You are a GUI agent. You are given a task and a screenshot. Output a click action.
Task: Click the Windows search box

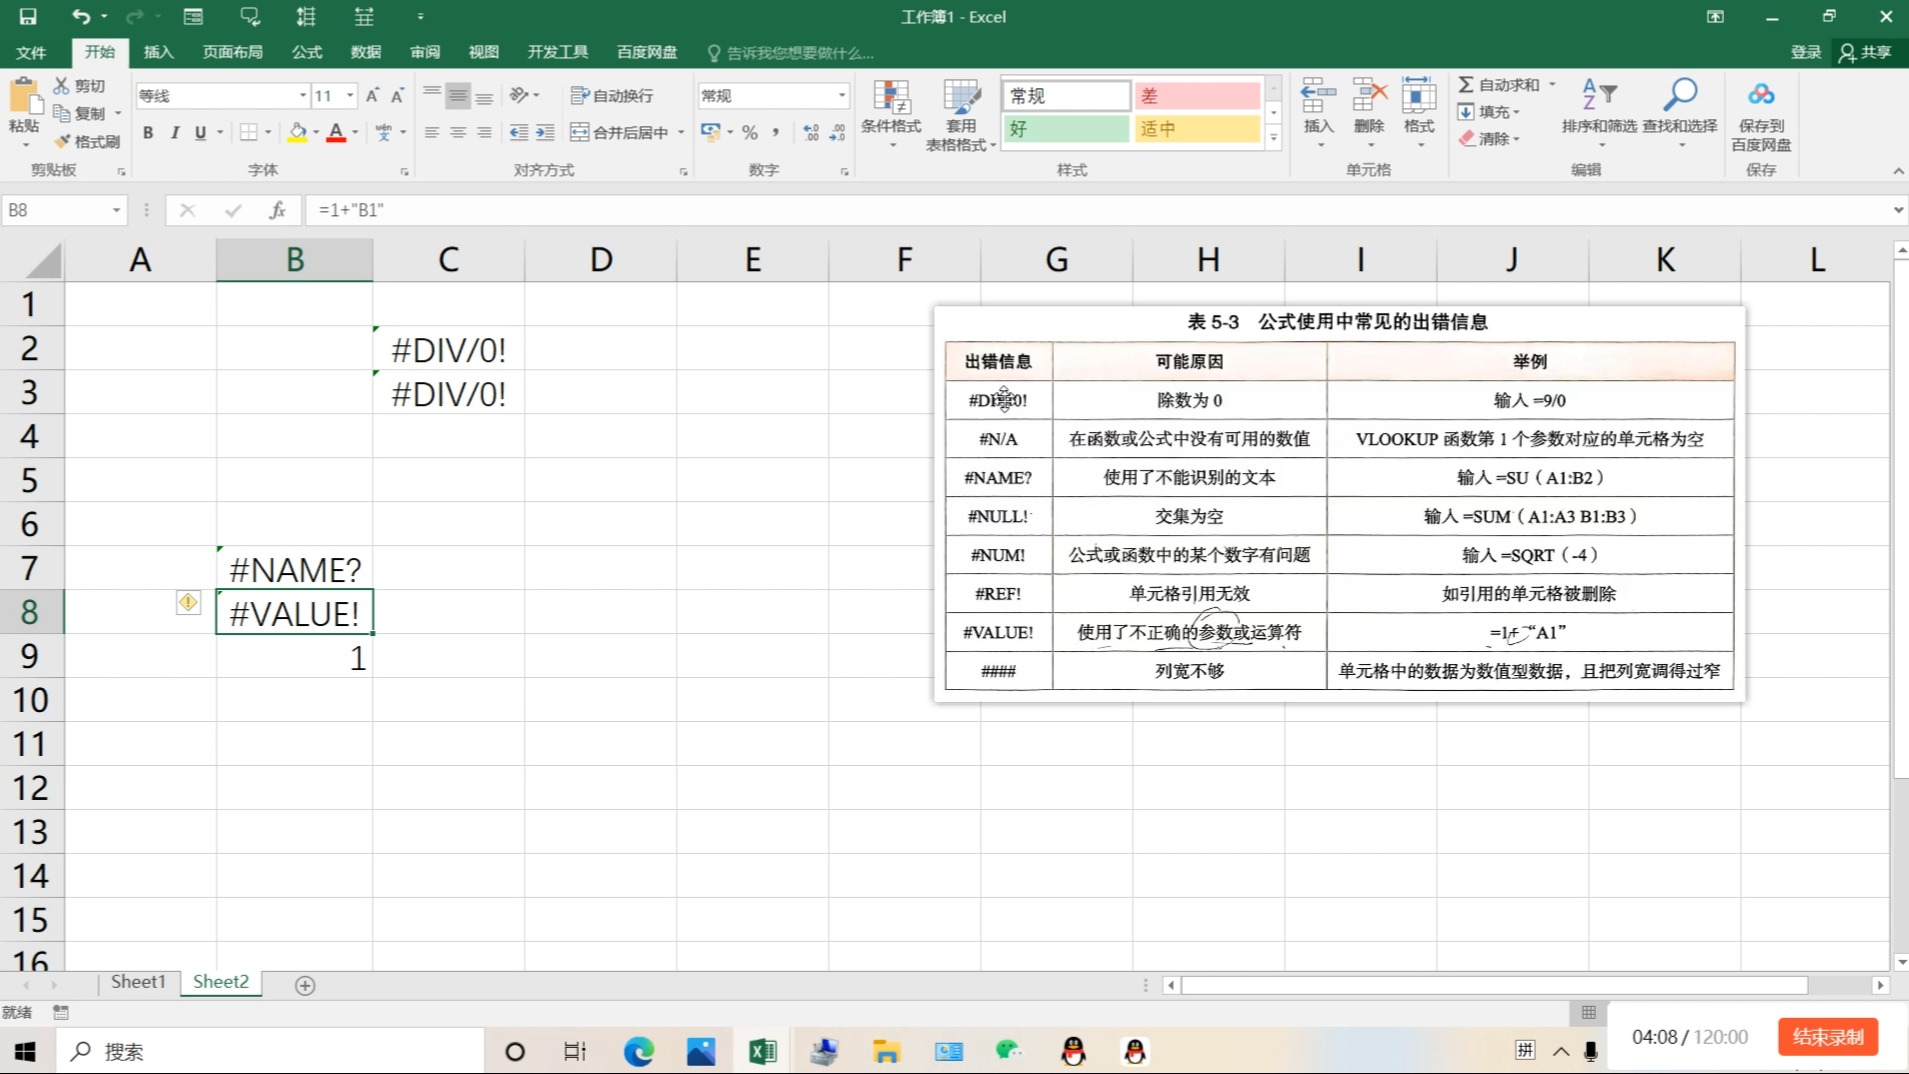pyautogui.click(x=270, y=1051)
